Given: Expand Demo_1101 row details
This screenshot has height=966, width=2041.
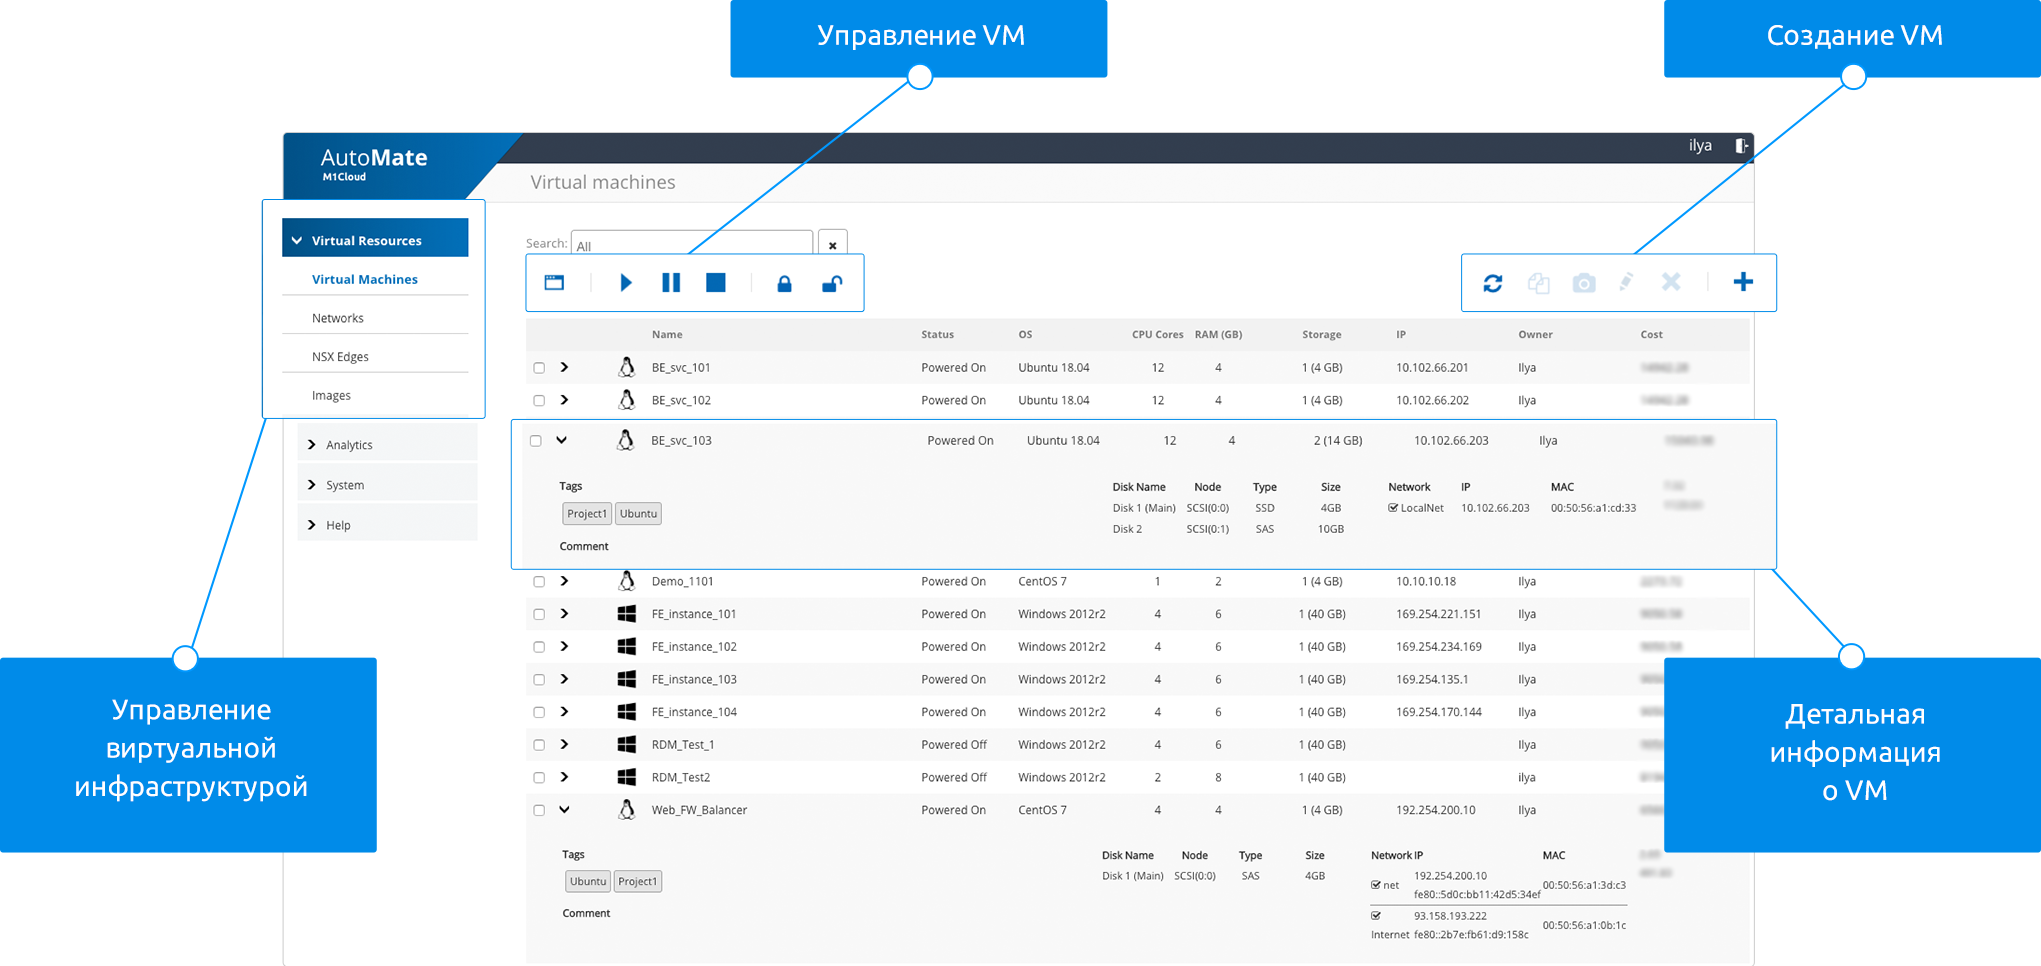Looking at the screenshot, I should click(565, 581).
